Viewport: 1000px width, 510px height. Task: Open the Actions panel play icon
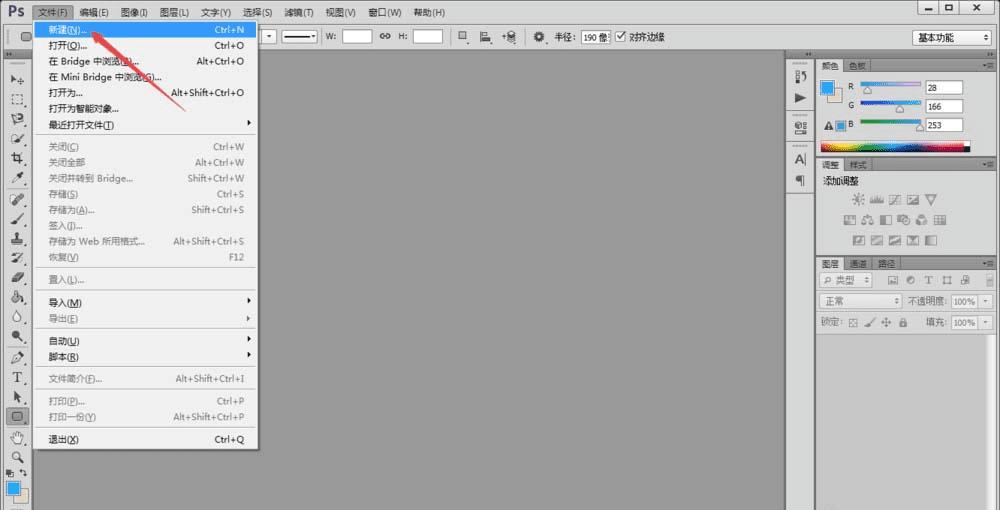tap(800, 98)
